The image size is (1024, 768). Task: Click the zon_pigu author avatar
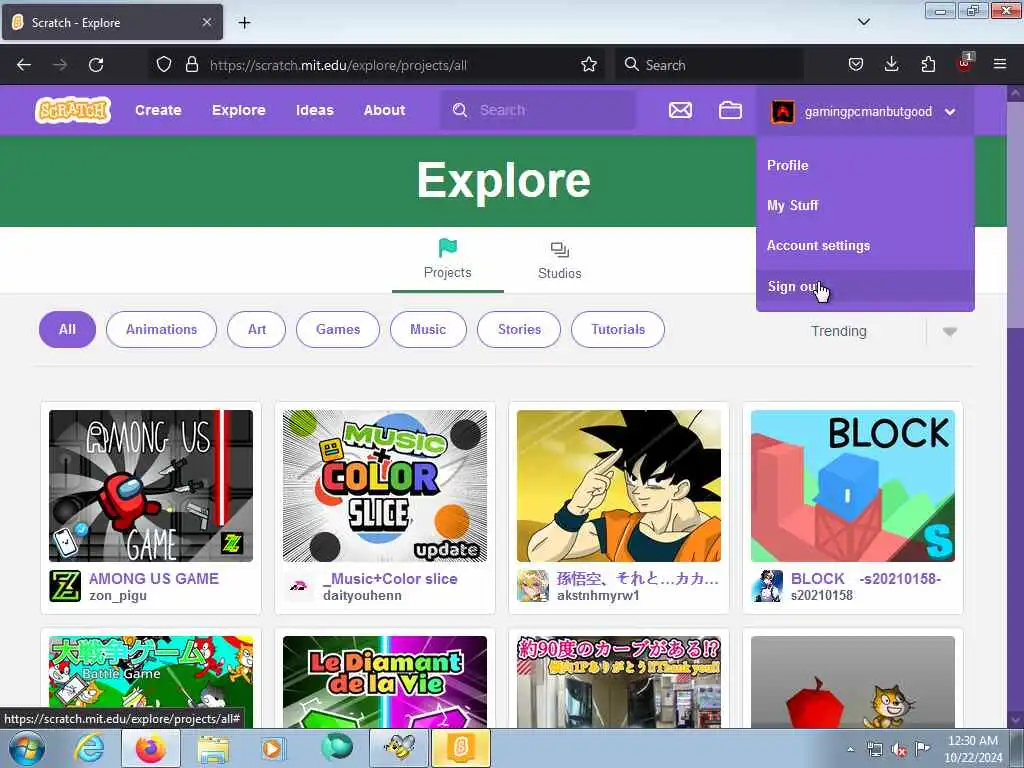[65, 586]
